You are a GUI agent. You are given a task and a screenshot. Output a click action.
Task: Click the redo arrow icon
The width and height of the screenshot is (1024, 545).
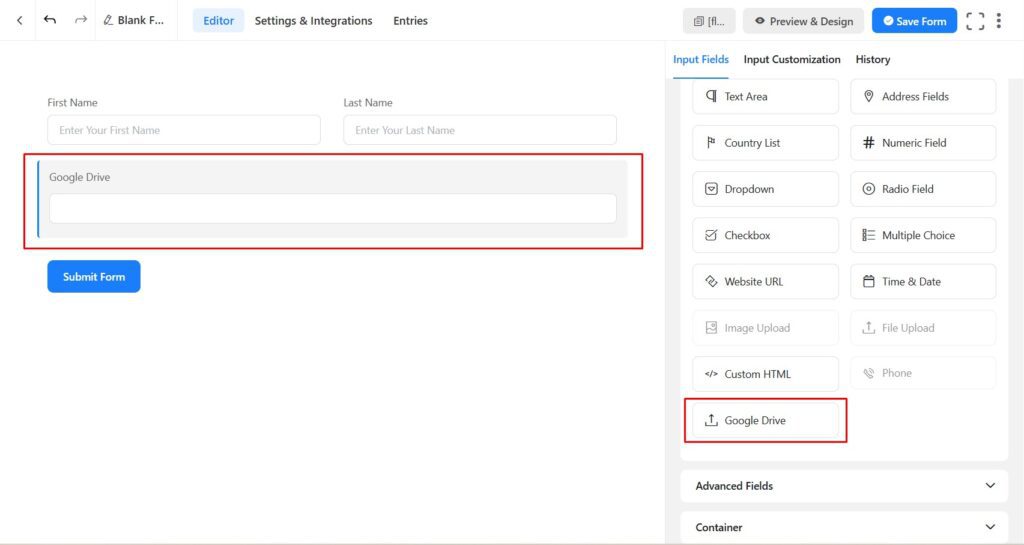(x=80, y=20)
